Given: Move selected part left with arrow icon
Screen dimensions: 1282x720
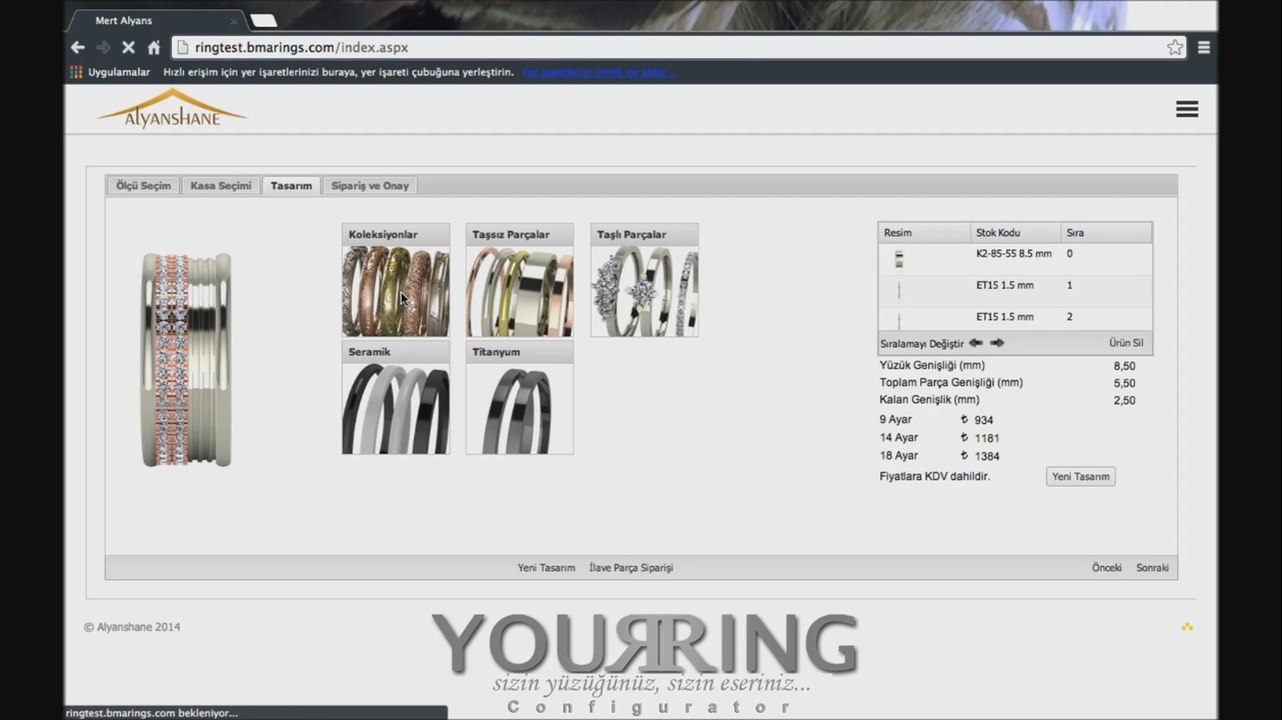Looking at the screenshot, I should pos(975,343).
